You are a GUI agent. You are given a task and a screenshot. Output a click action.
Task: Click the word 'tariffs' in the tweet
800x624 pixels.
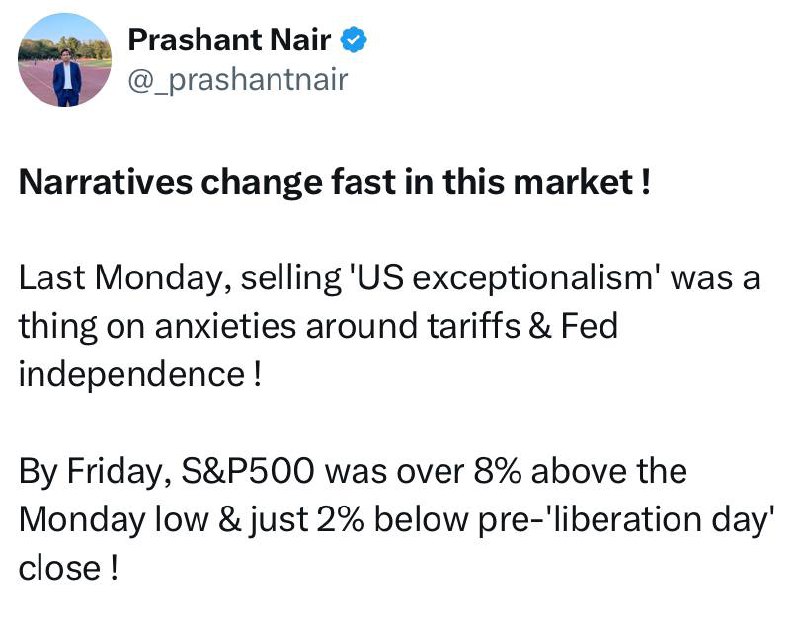(x=474, y=326)
